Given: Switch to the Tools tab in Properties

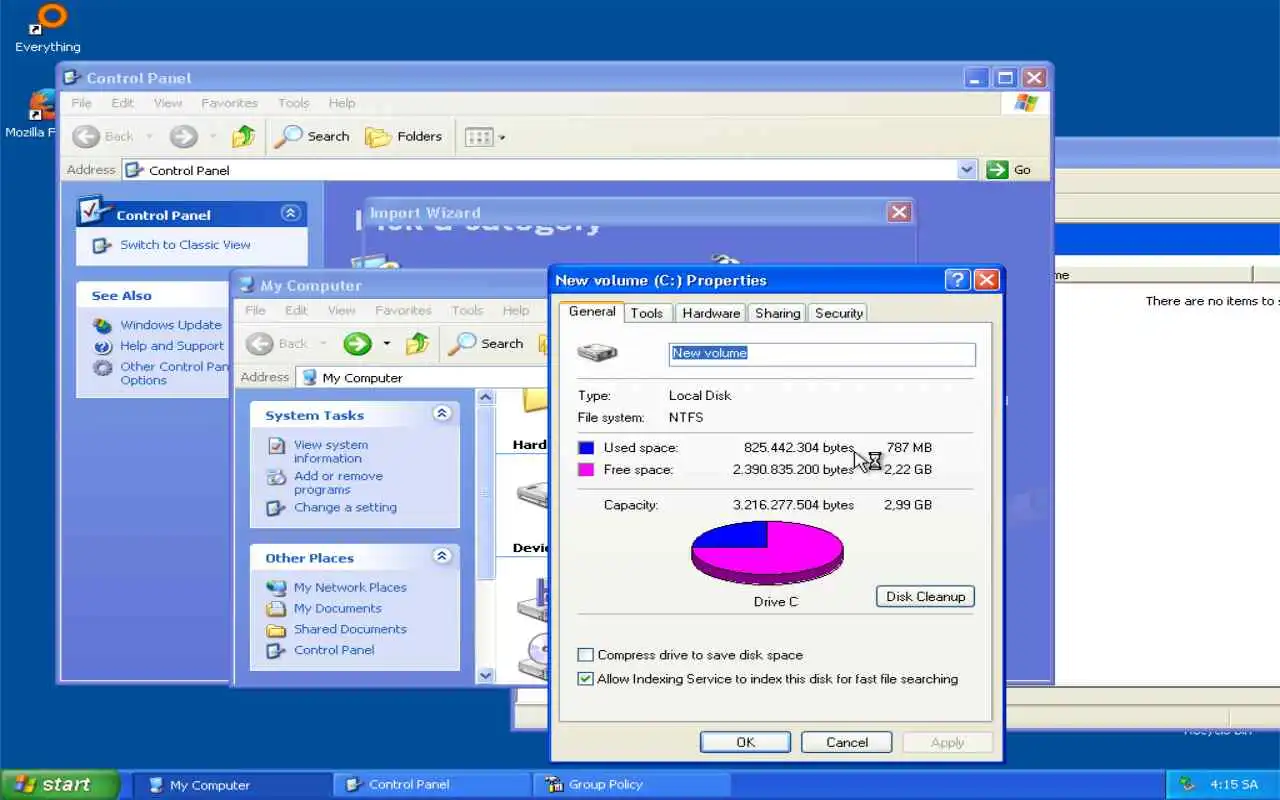Looking at the screenshot, I should click(x=646, y=313).
